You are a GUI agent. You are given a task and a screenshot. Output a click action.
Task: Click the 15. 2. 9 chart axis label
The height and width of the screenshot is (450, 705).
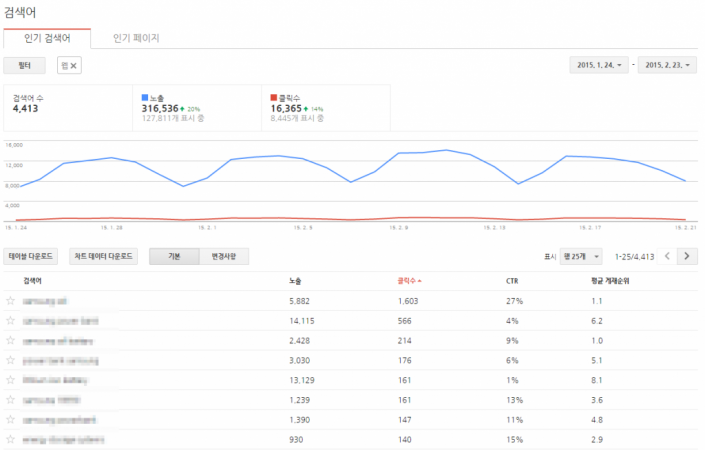click(399, 228)
